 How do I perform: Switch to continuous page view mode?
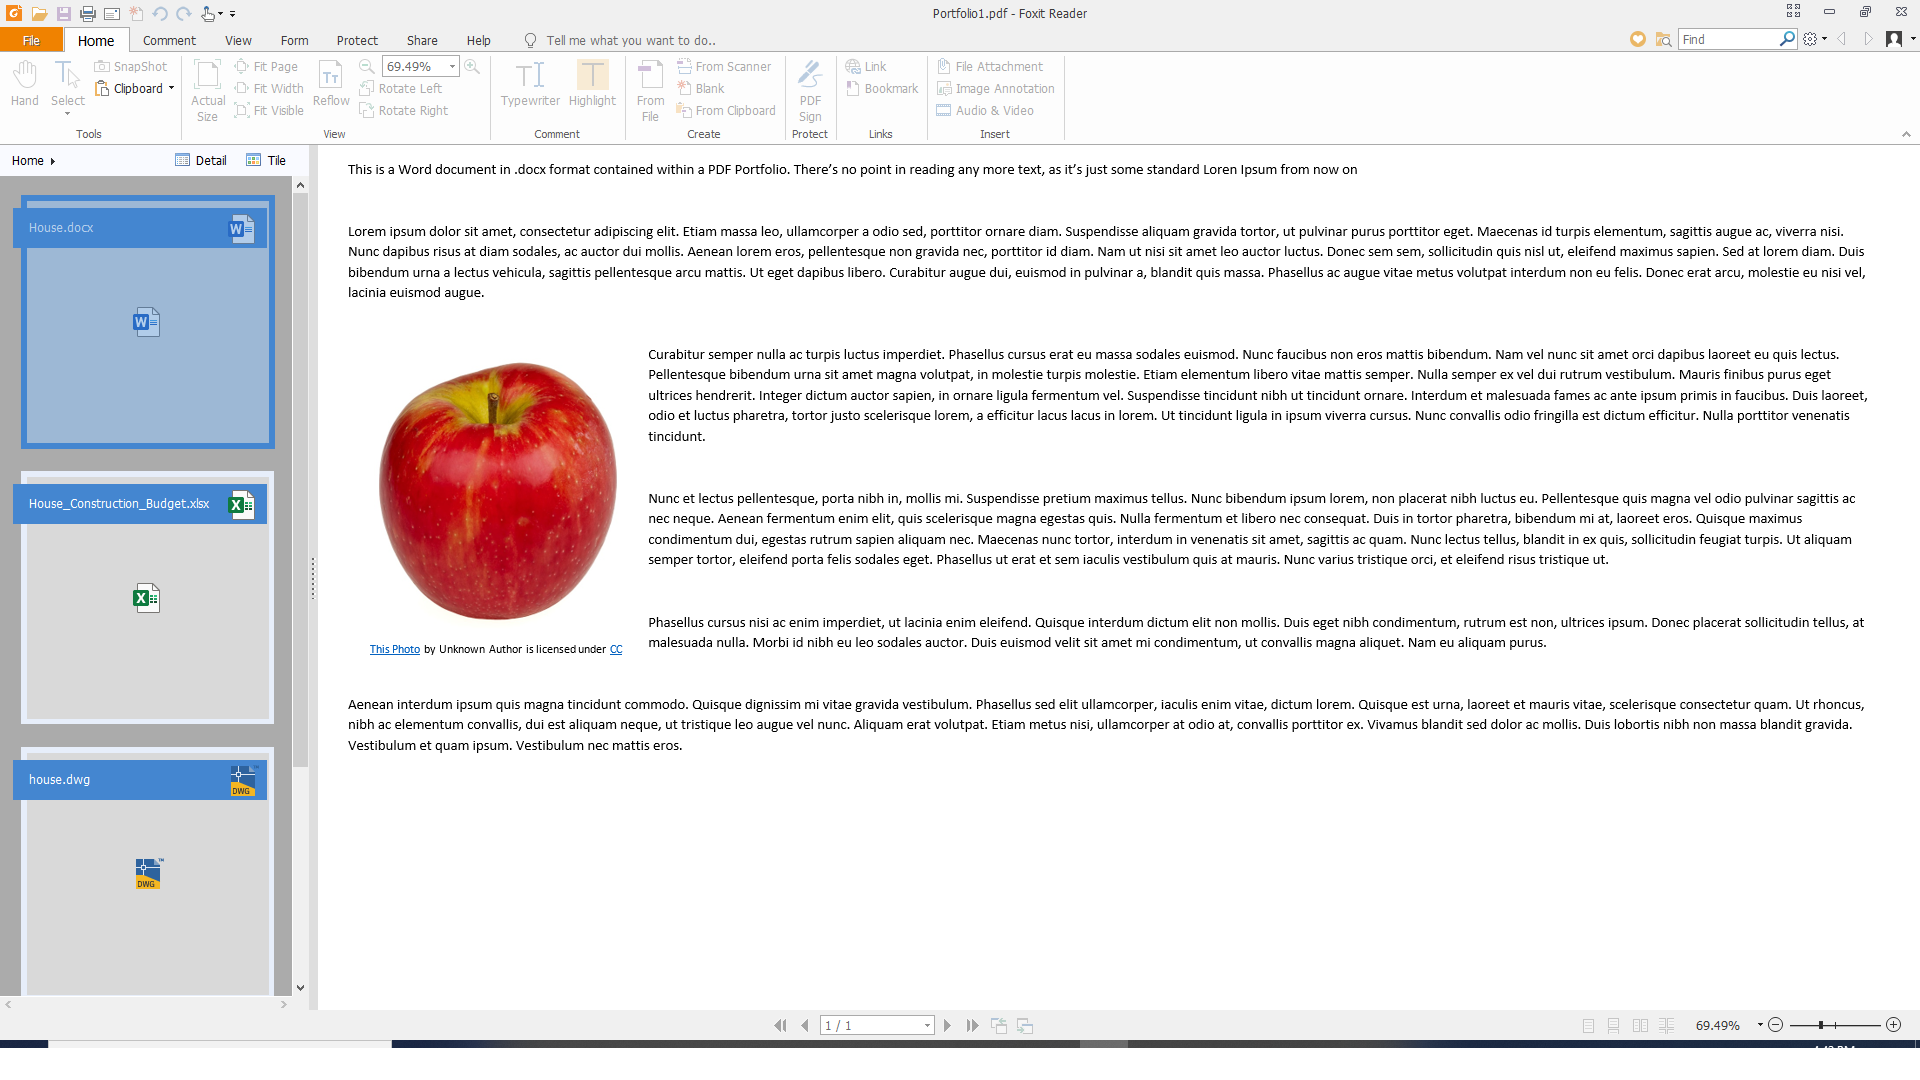(1613, 1025)
